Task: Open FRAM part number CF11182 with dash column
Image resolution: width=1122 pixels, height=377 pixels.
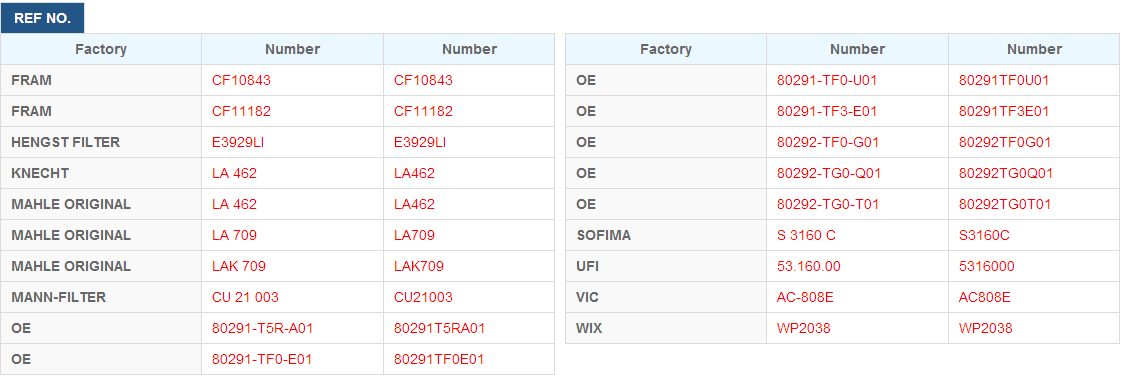Action: click(x=241, y=112)
